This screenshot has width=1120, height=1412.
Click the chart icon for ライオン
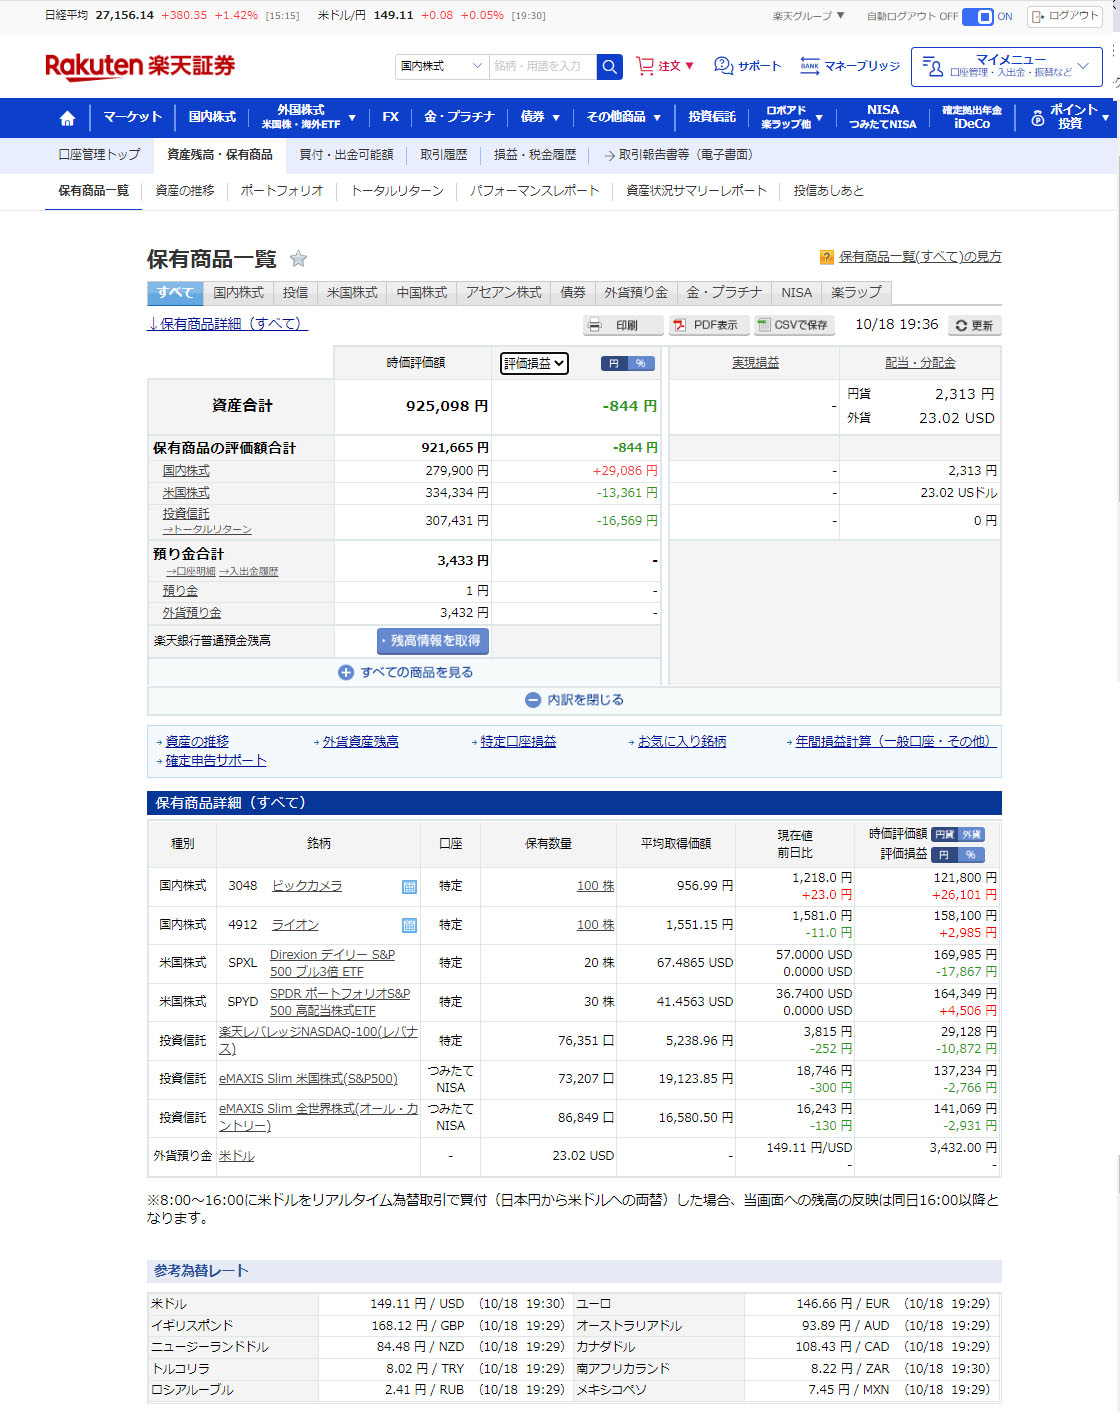[409, 926]
